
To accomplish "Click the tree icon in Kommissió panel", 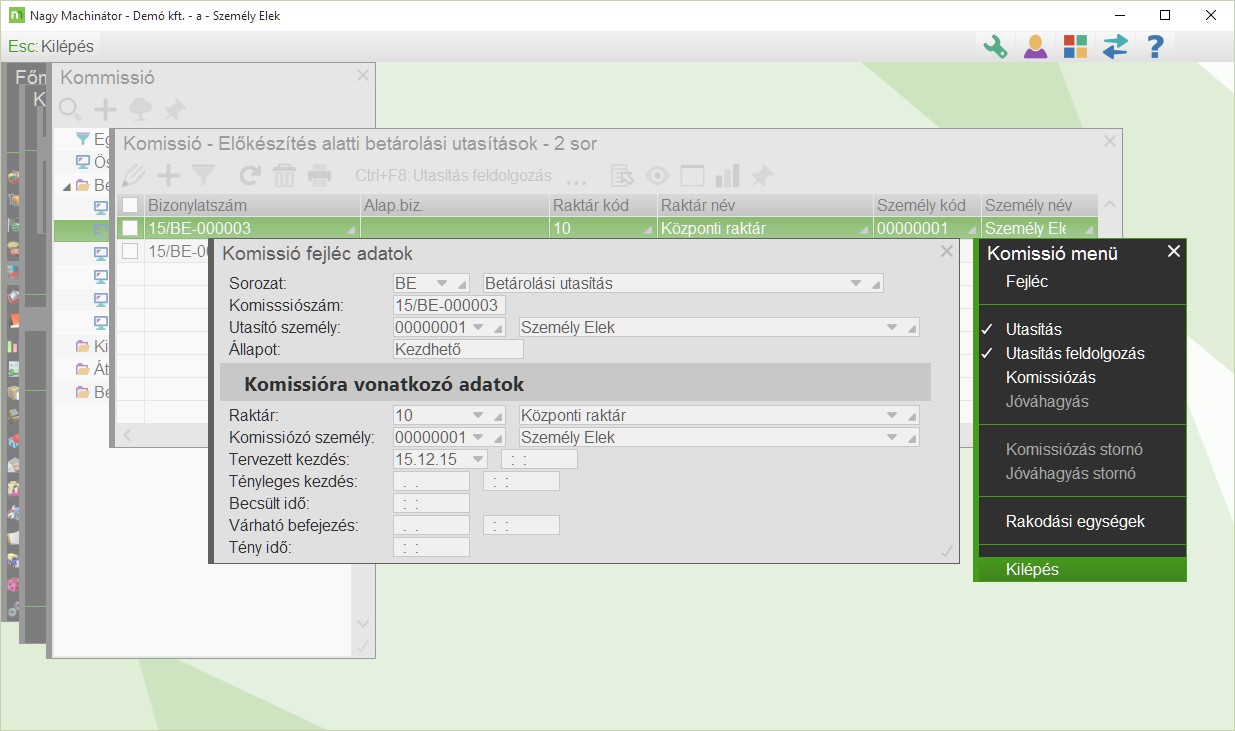I will coord(140,109).
